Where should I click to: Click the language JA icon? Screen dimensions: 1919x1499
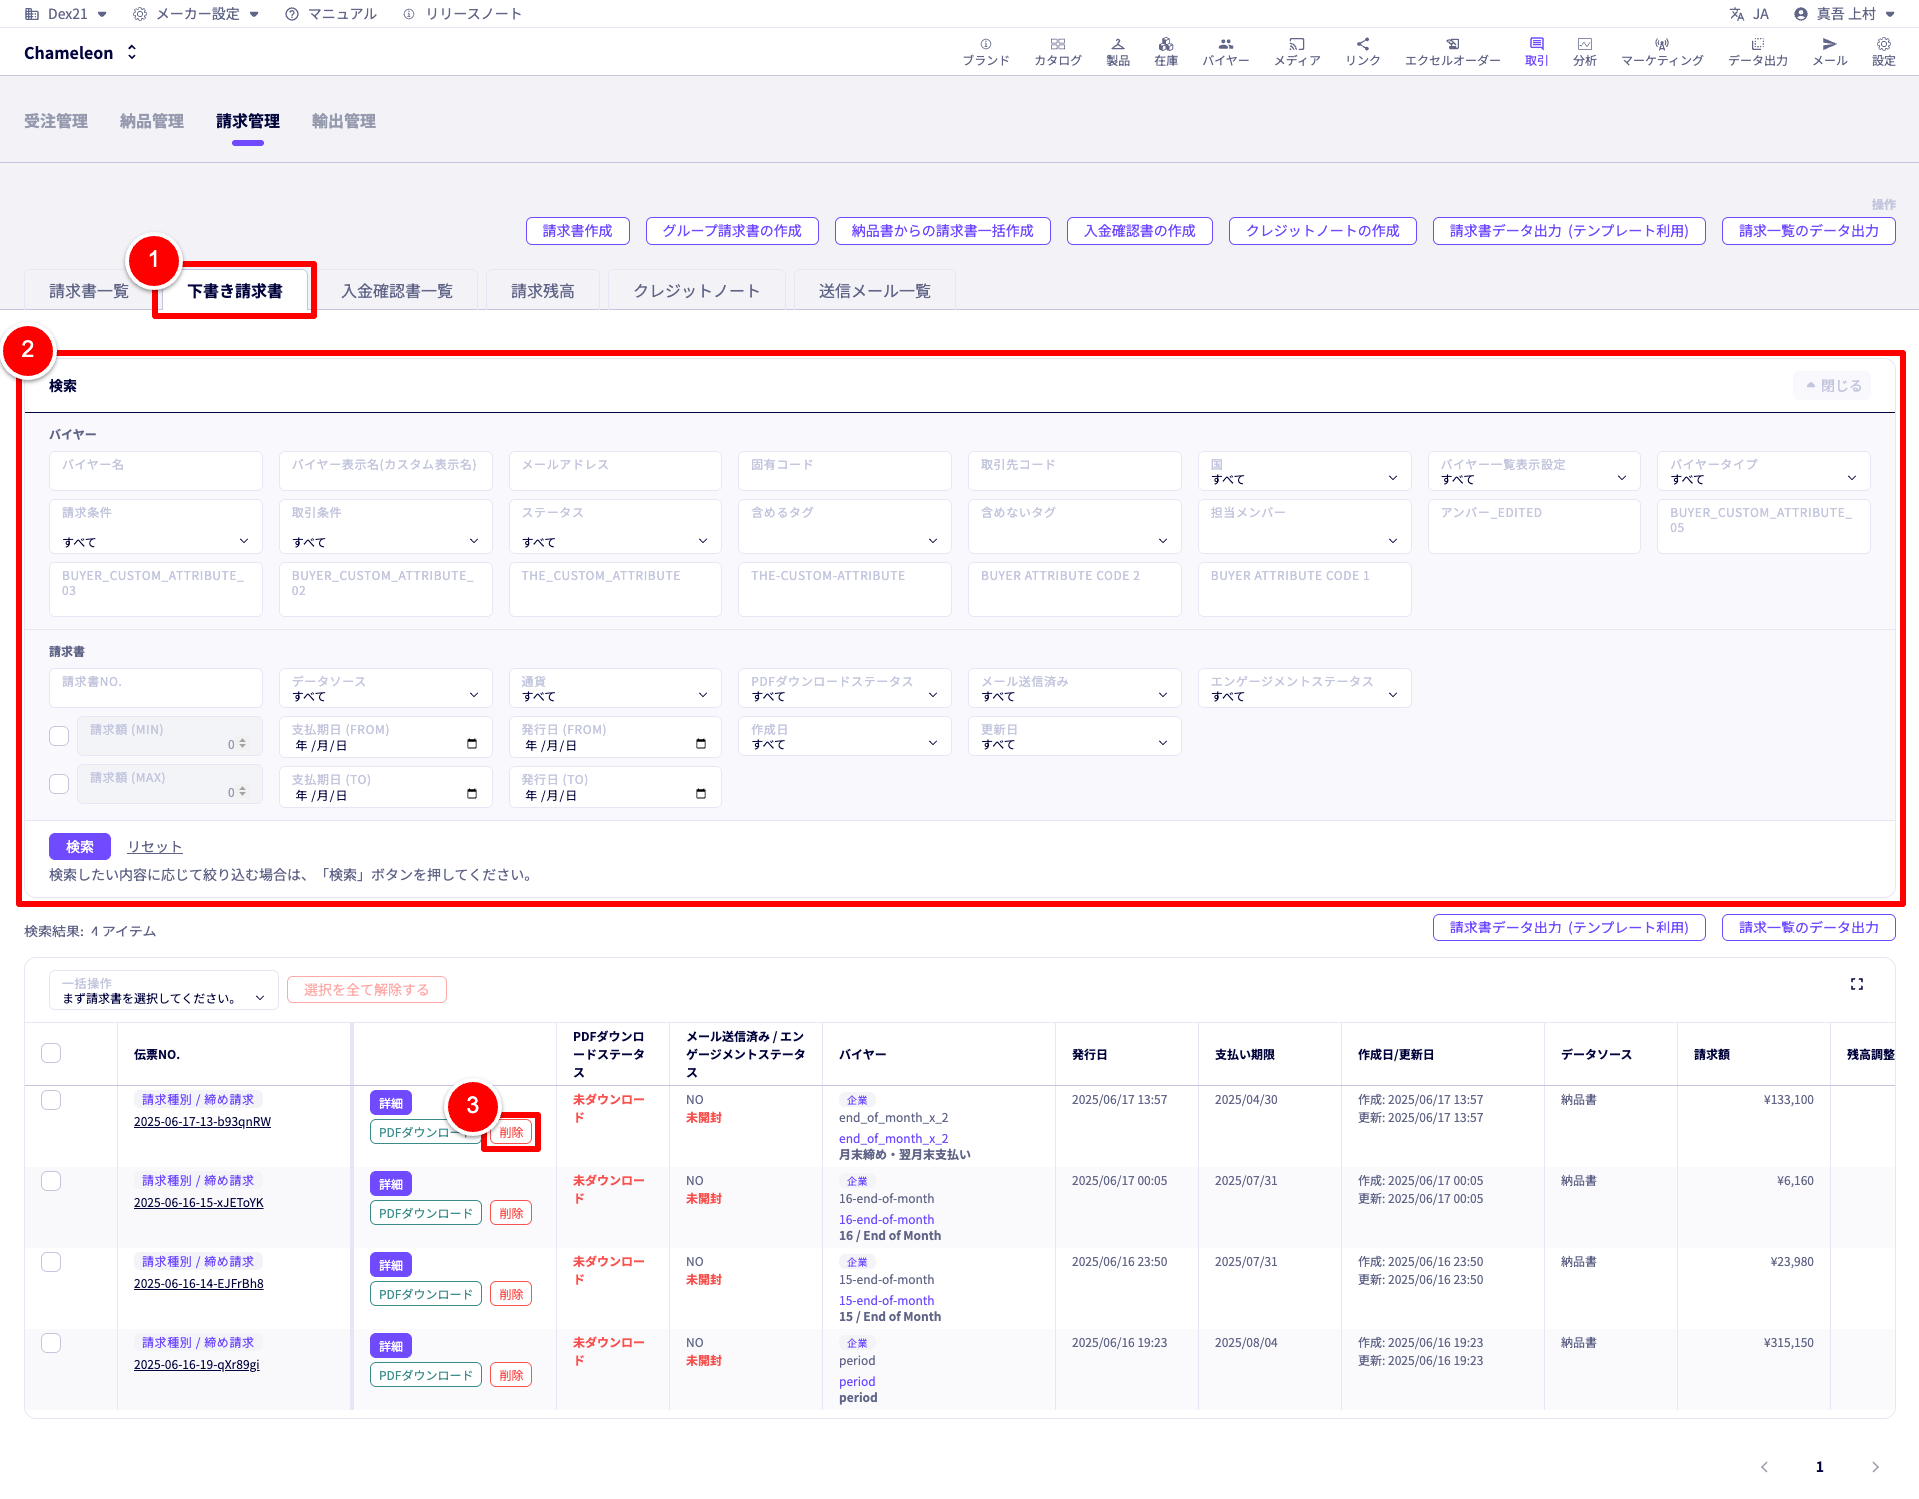click(x=1749, y=14)
